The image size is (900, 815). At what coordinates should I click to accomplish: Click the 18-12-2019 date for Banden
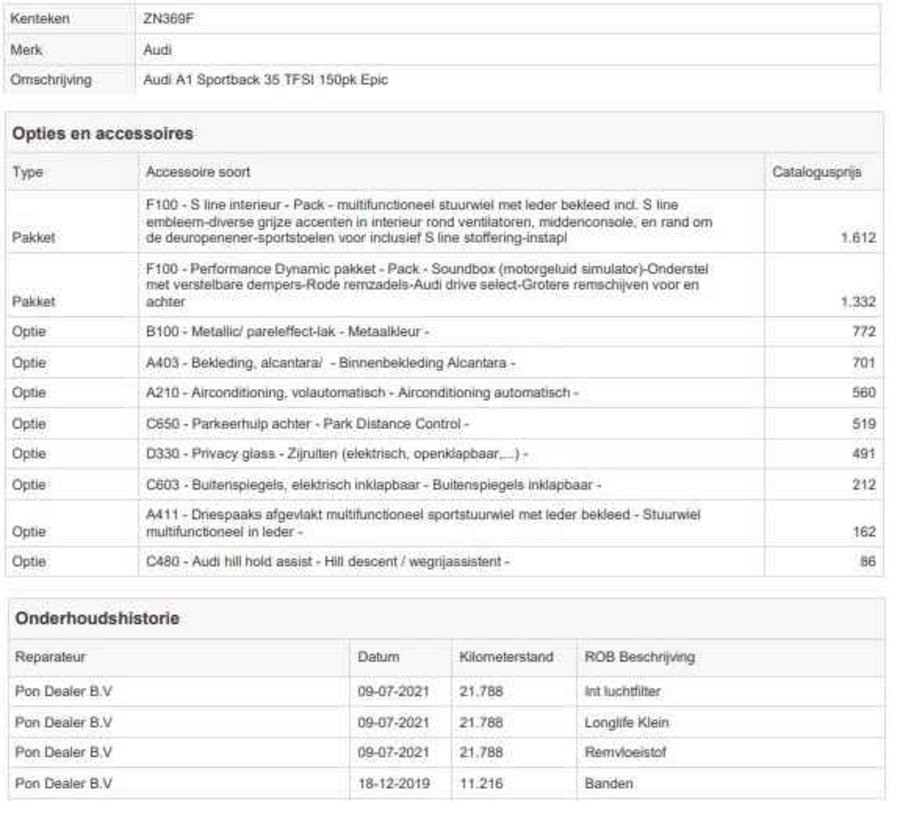click(x=394, y=784)
